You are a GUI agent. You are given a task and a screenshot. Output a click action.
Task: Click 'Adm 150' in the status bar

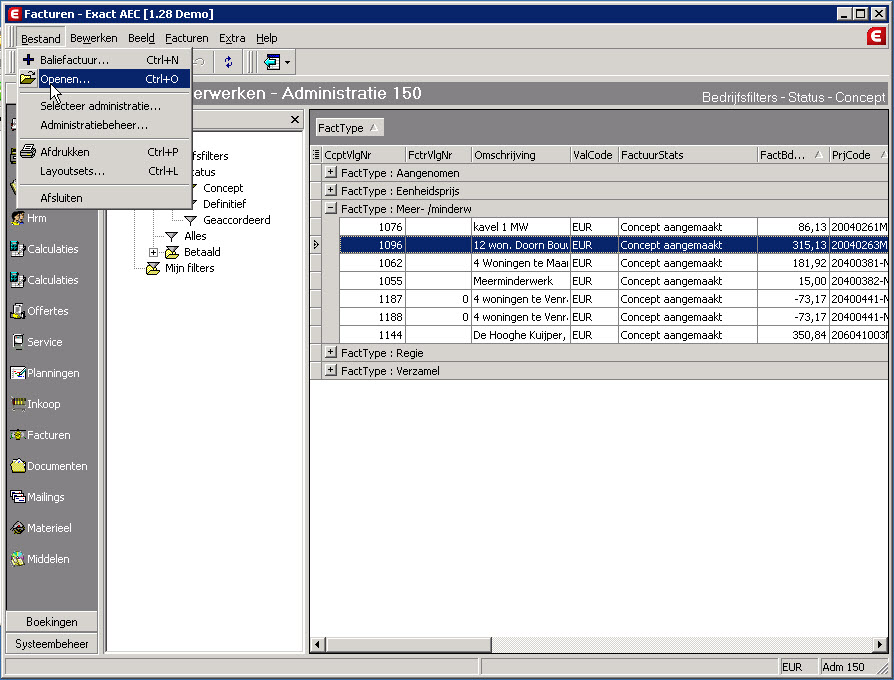tap(843, 667)
